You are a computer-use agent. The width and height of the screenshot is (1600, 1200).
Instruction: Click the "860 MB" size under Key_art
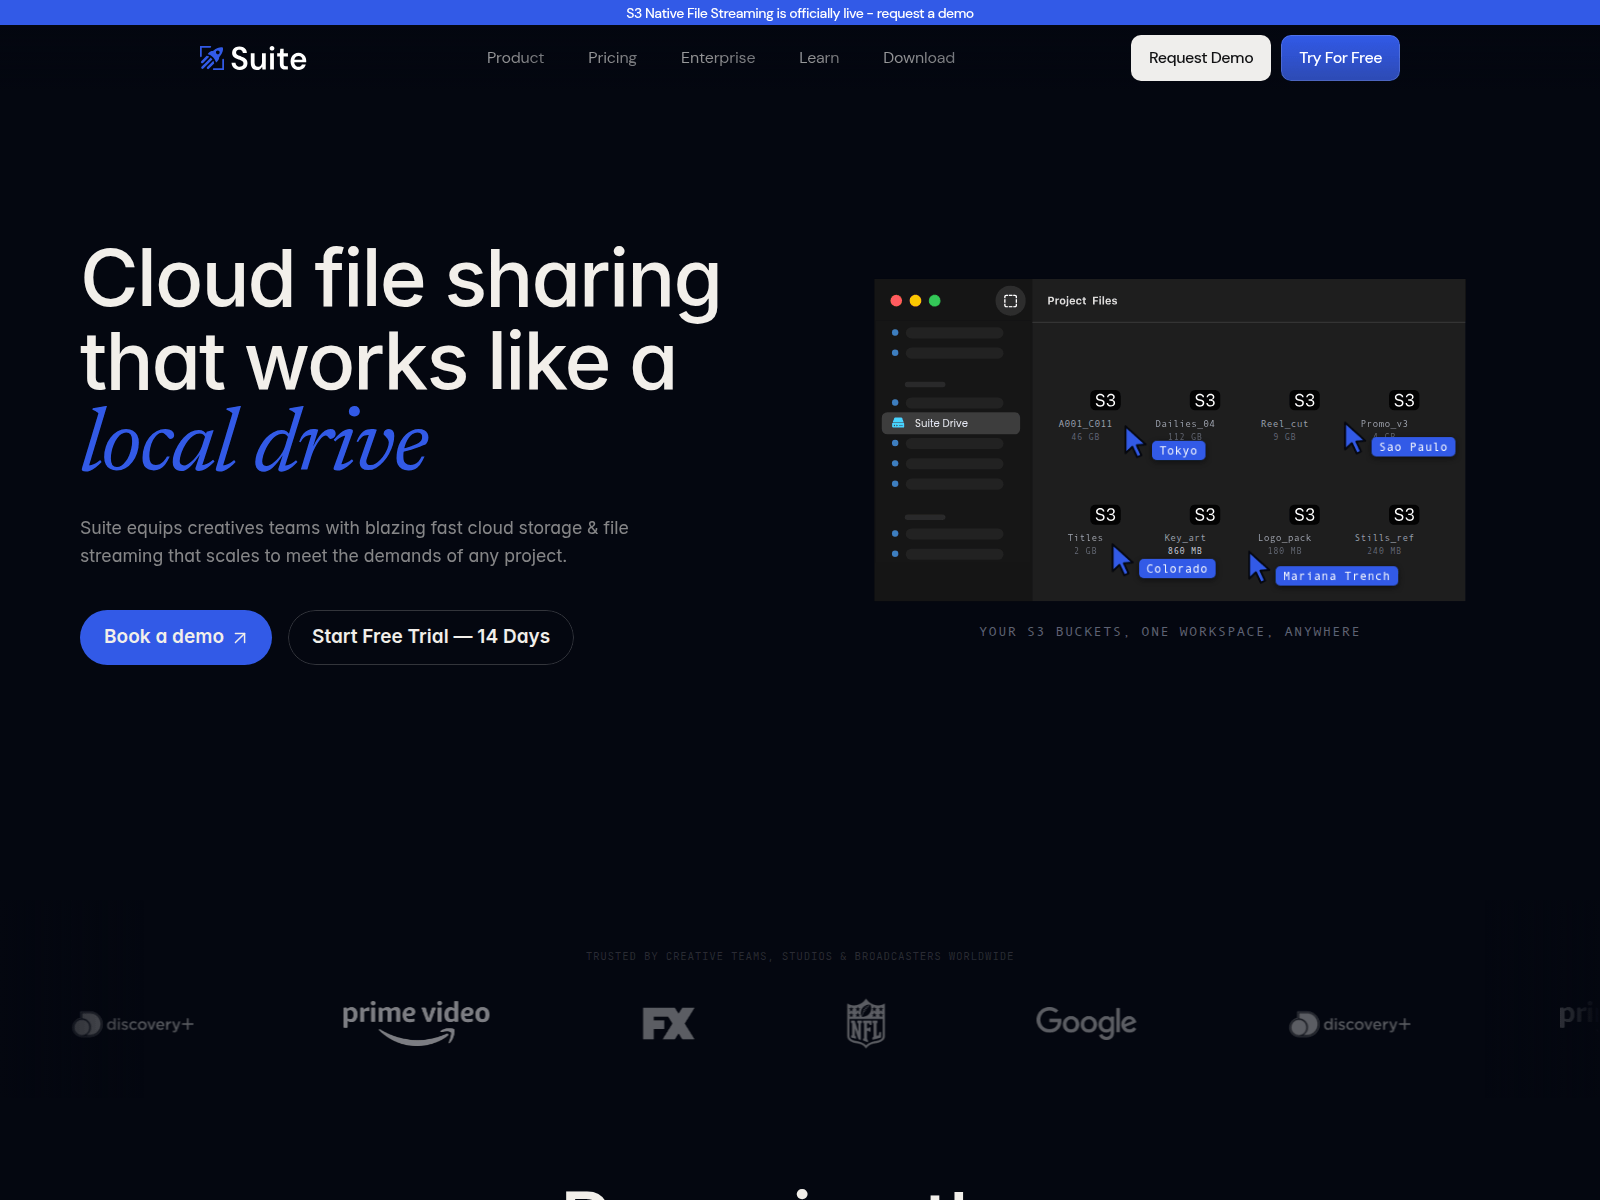tap(1185, 551)
